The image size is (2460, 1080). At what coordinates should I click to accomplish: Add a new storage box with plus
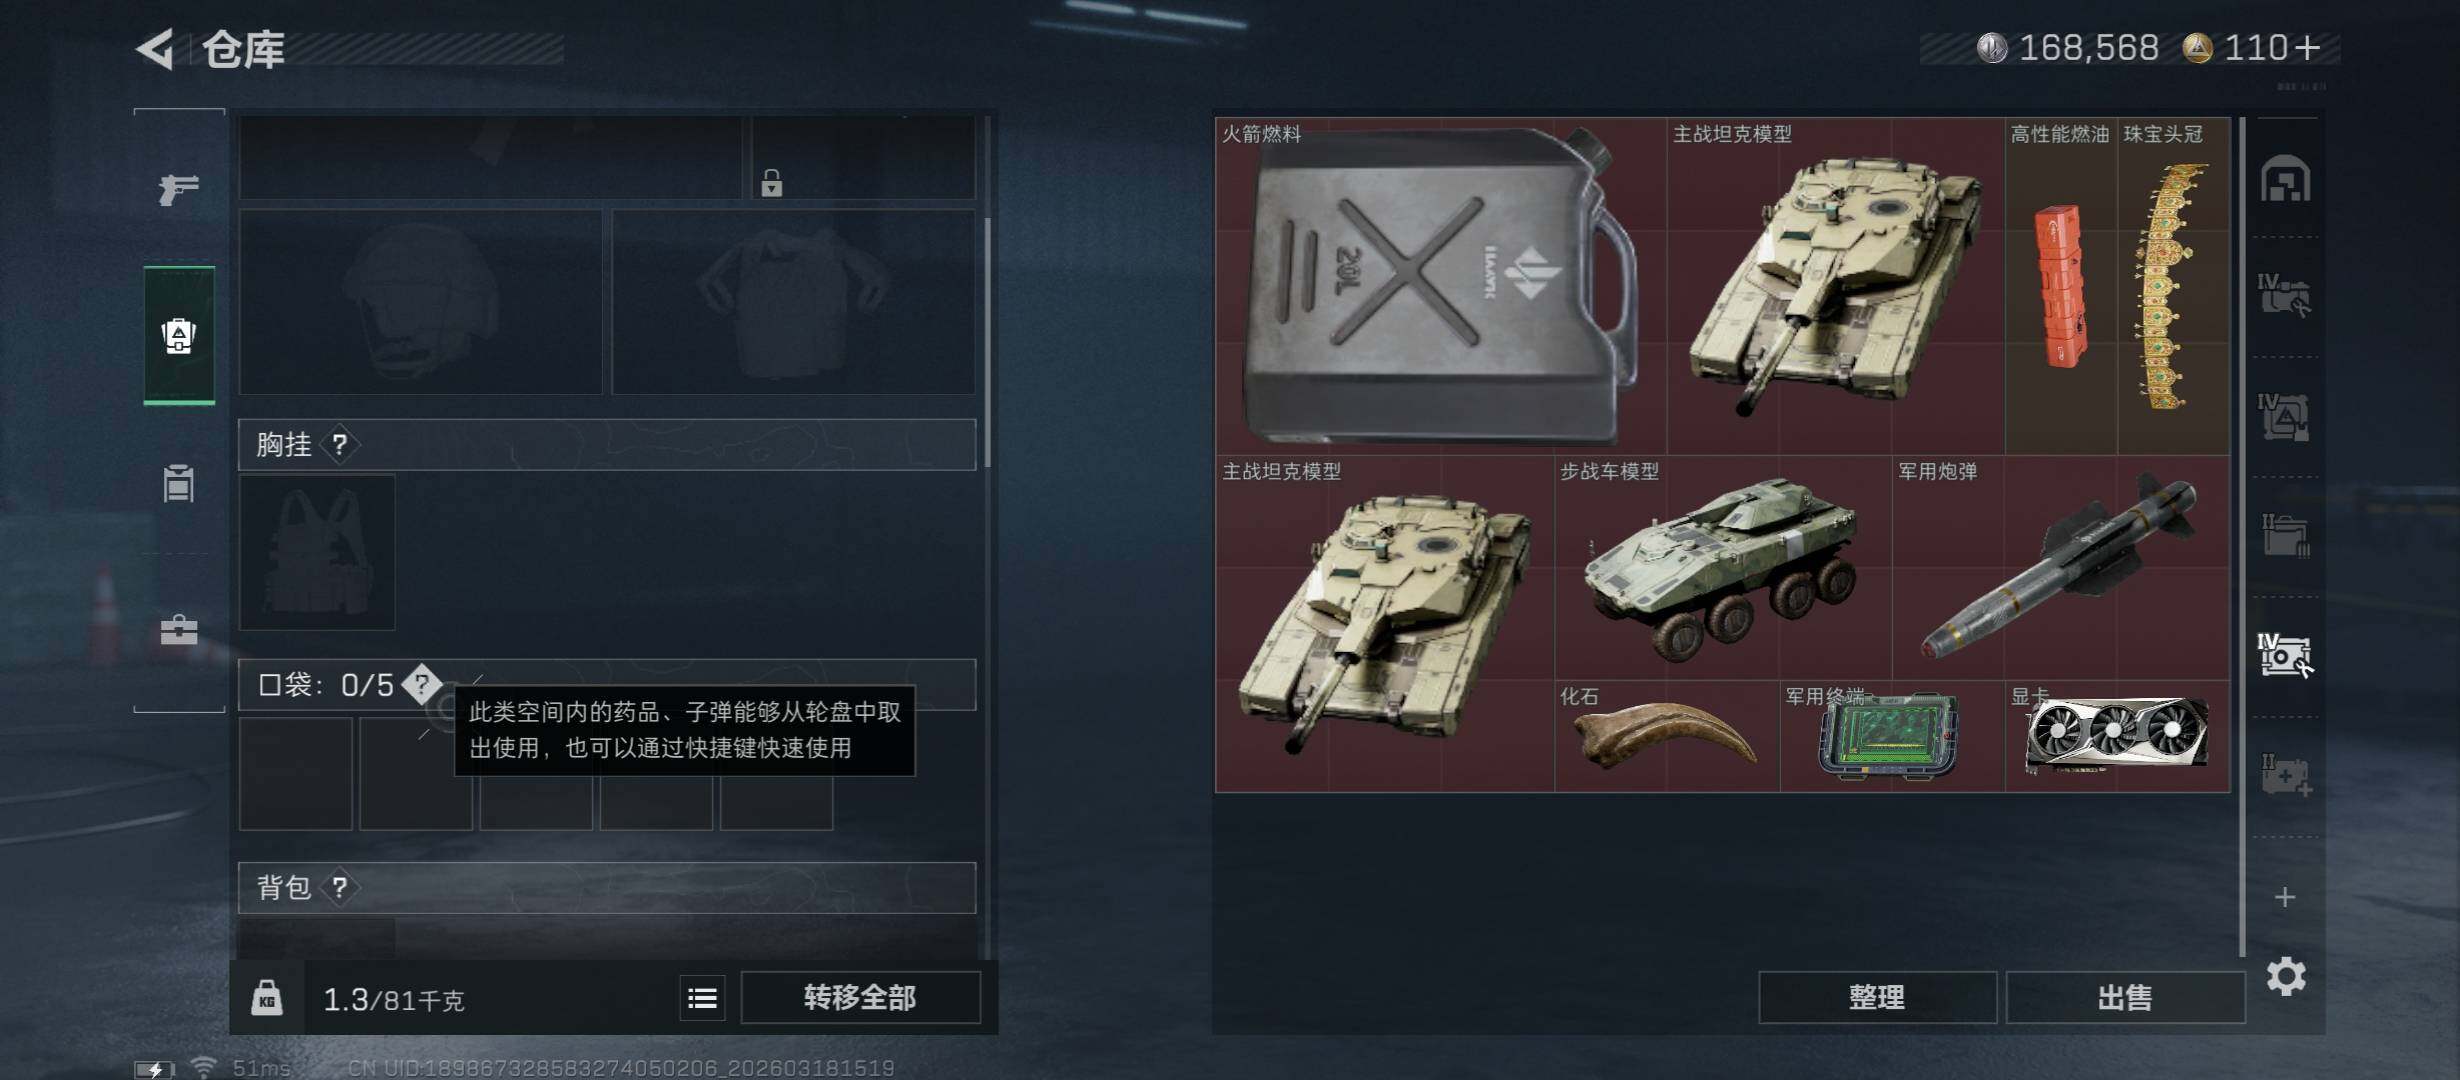(x=2285, y=897)
